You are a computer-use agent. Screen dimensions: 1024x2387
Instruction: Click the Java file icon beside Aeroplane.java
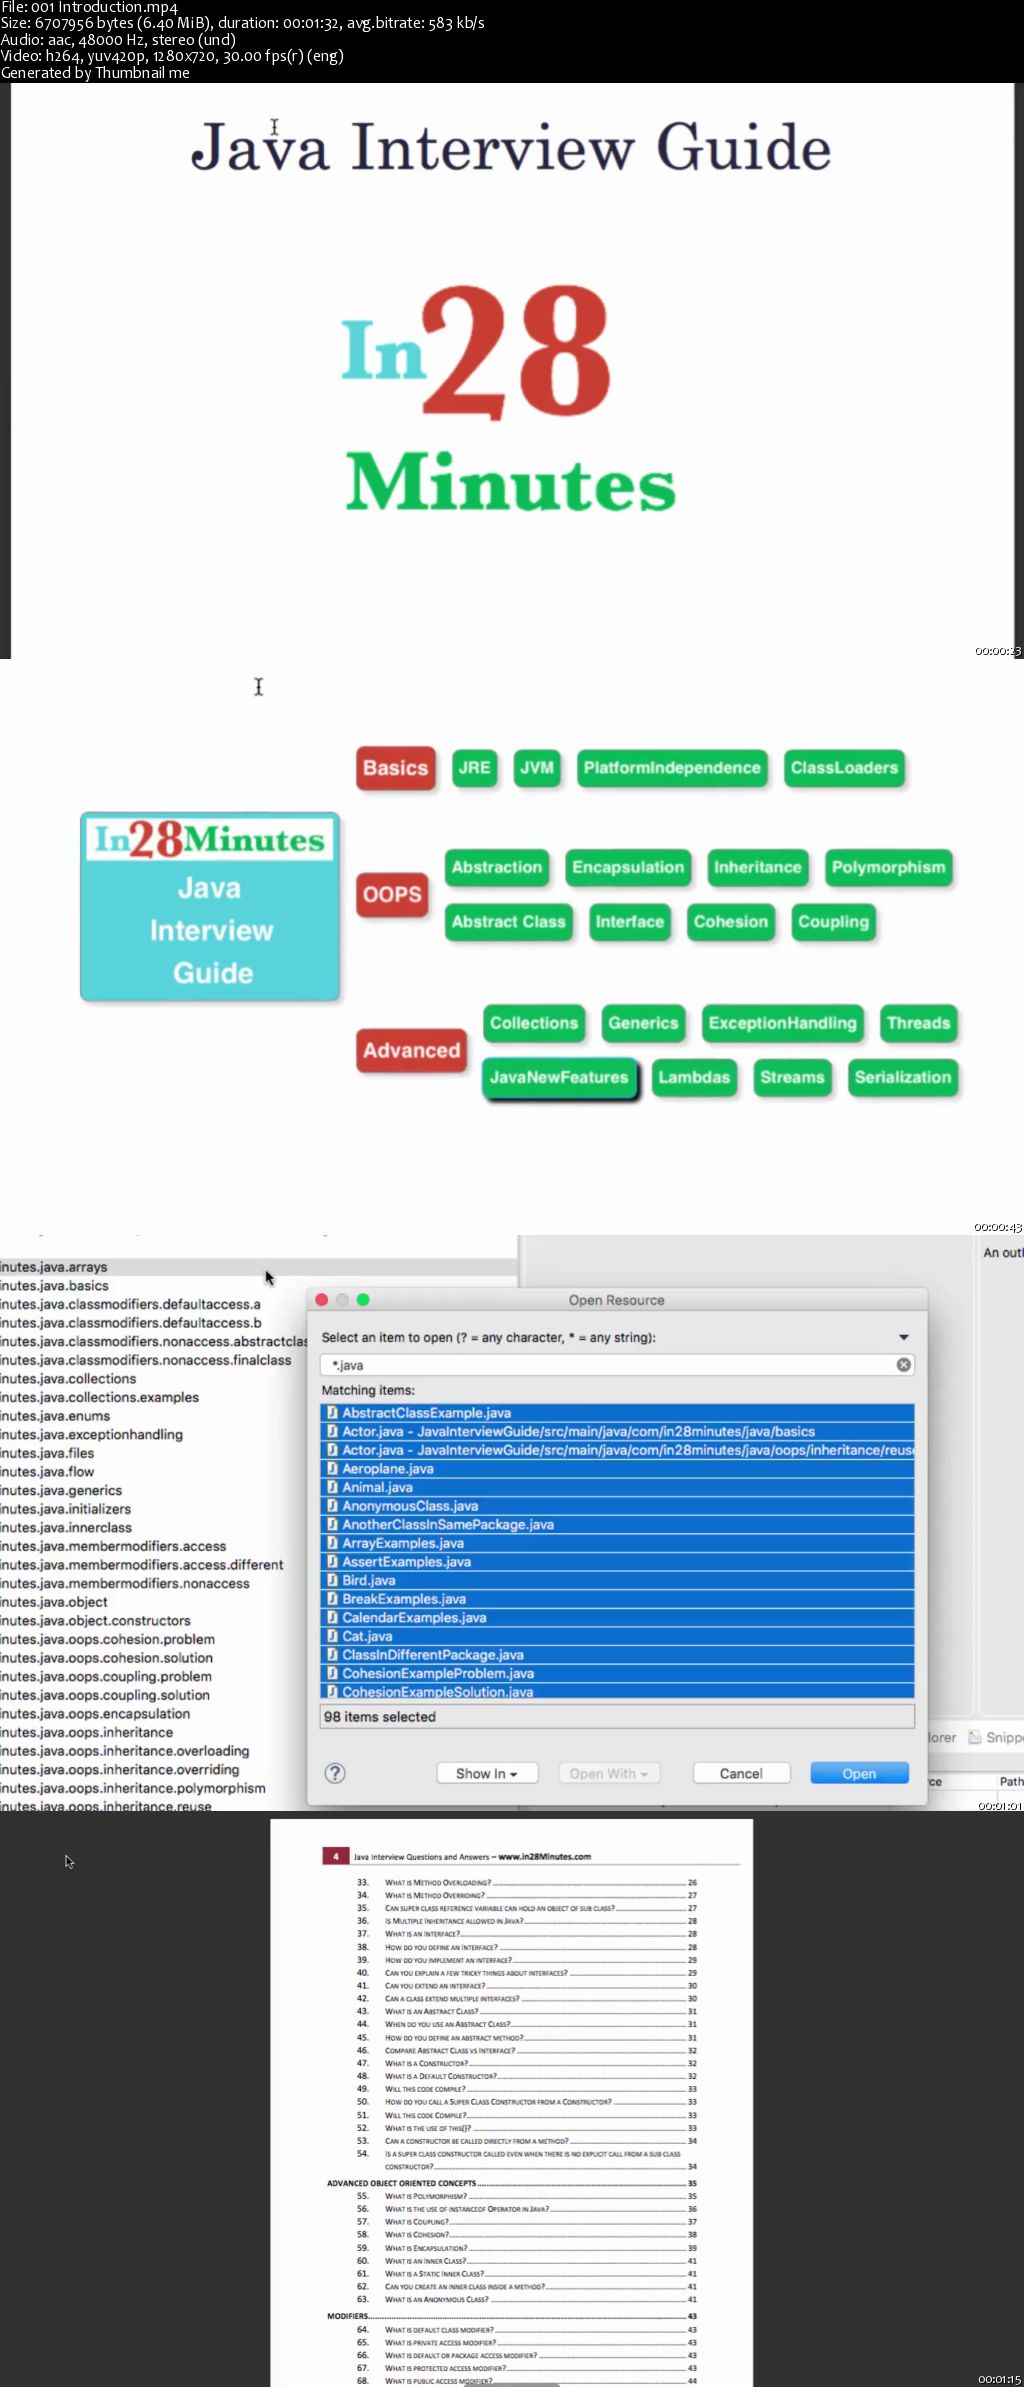coord(332,1469)
